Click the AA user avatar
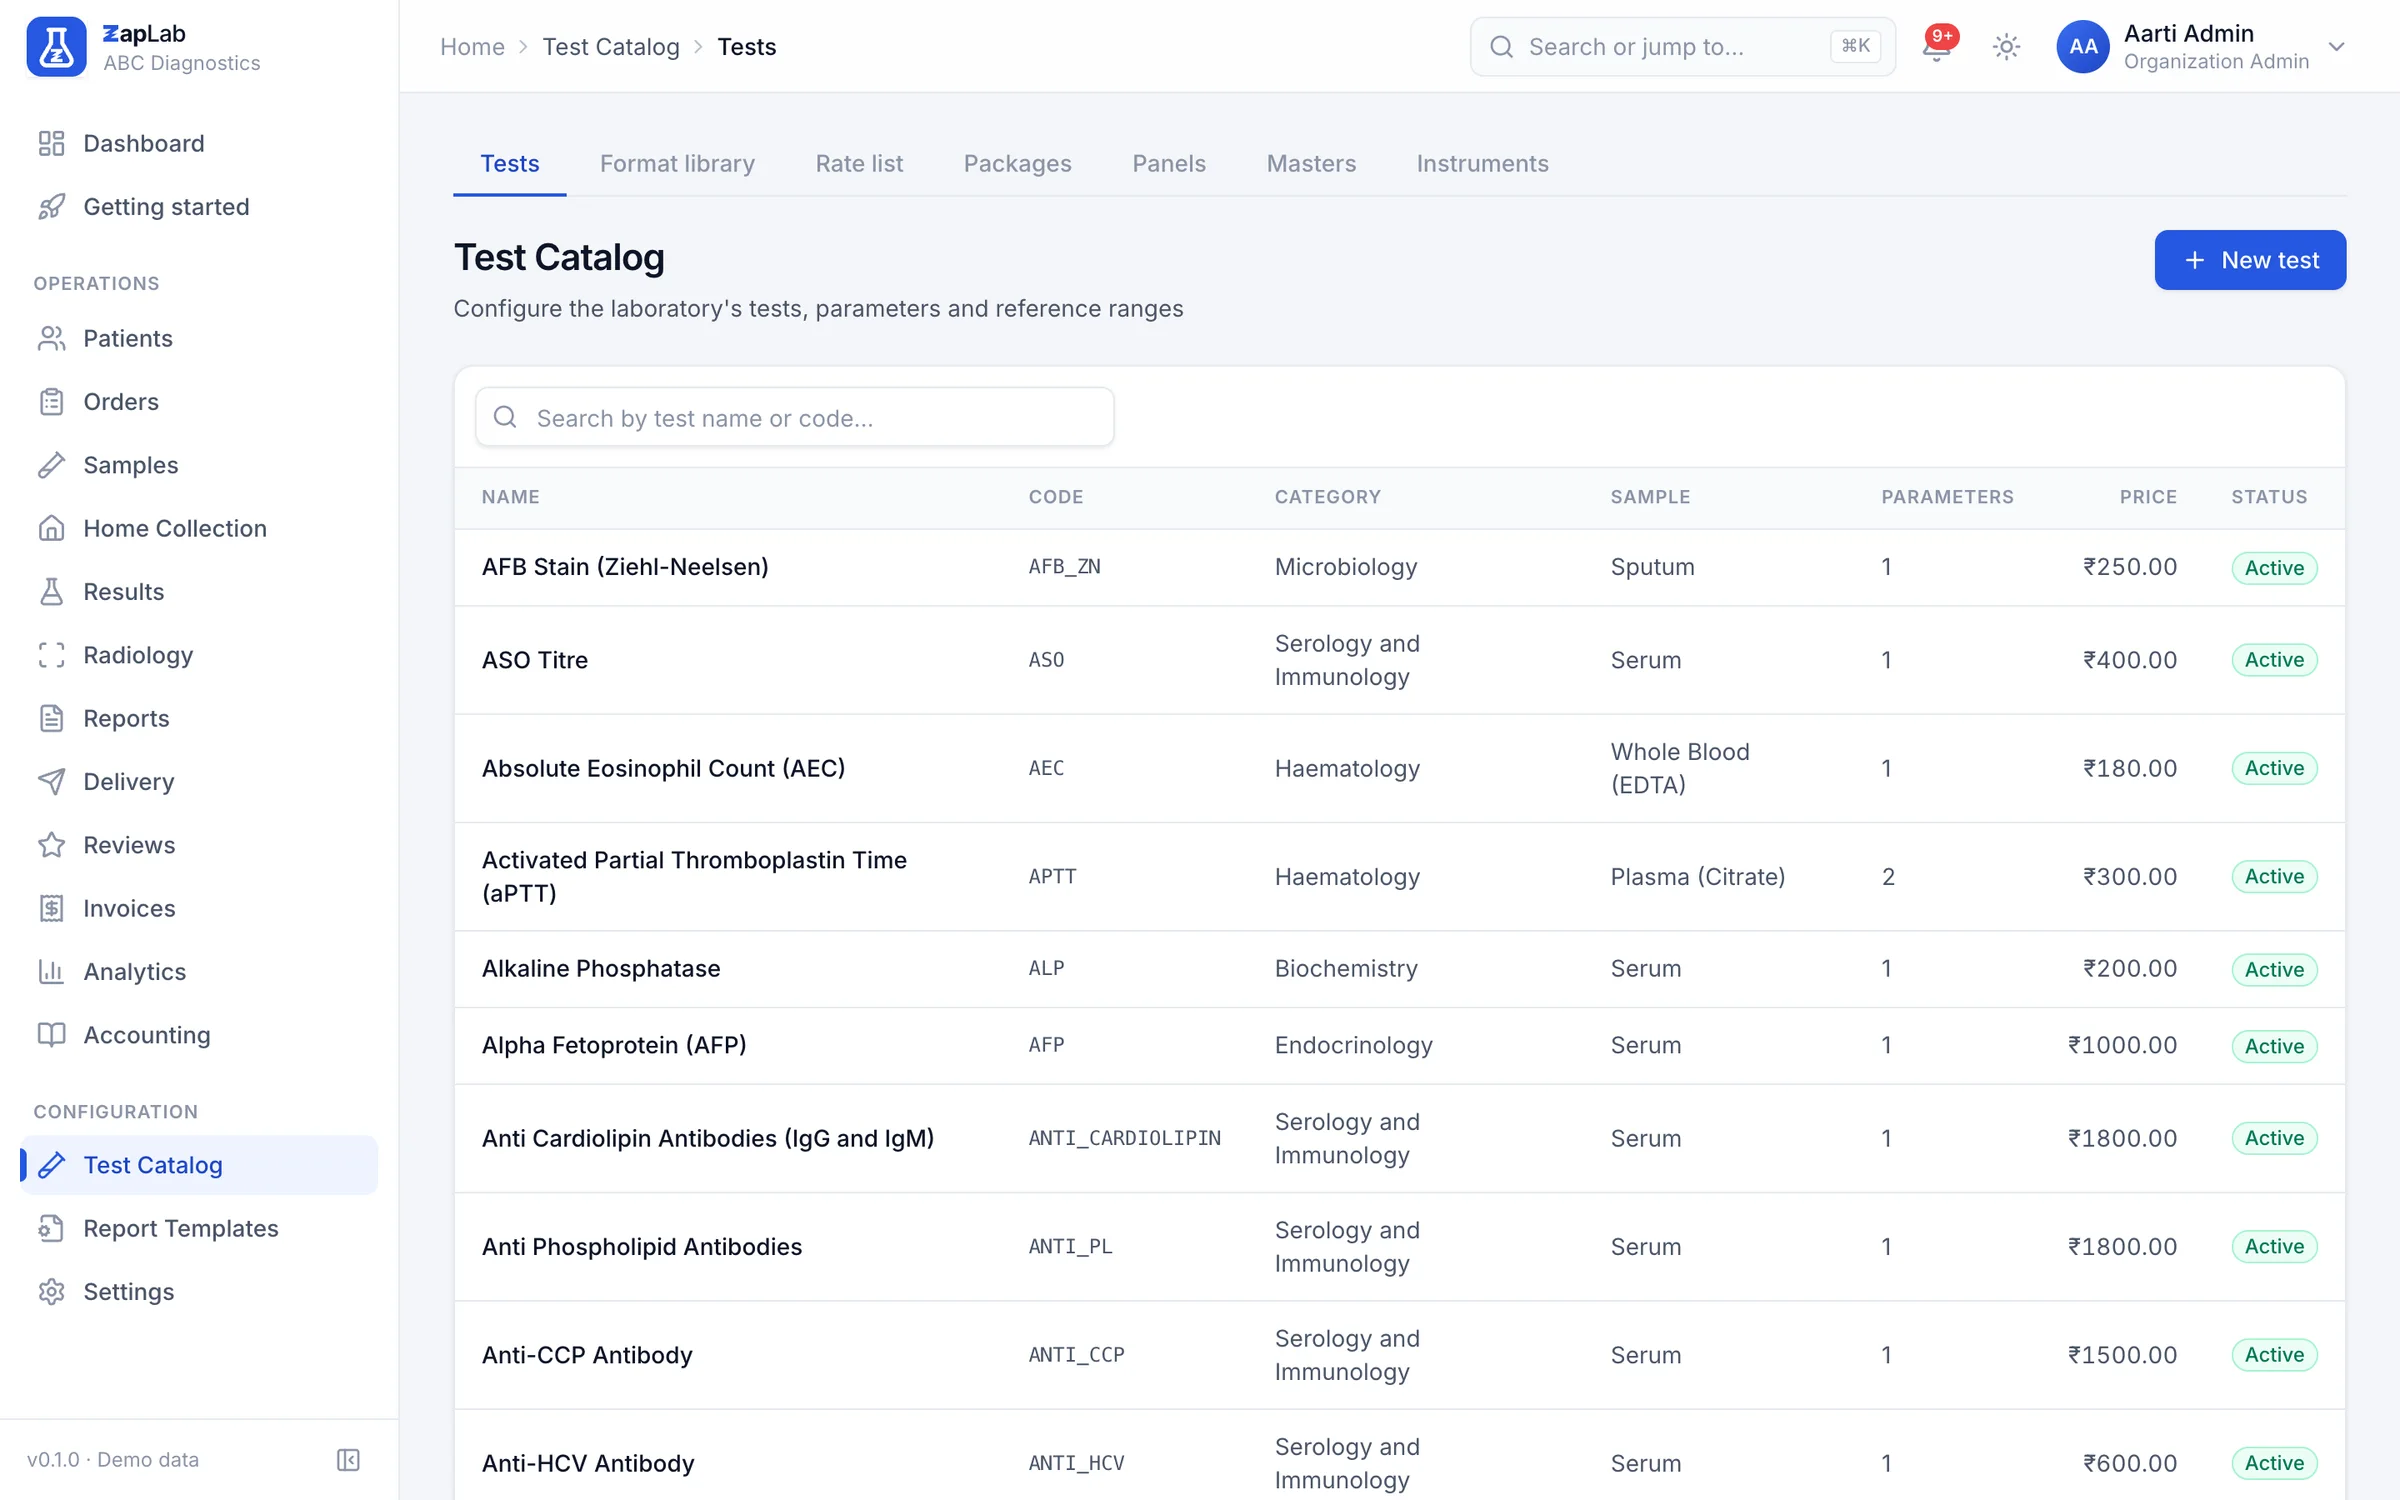Image resolution: width=2400 pixels, height=1500 pixels. 2083,47
